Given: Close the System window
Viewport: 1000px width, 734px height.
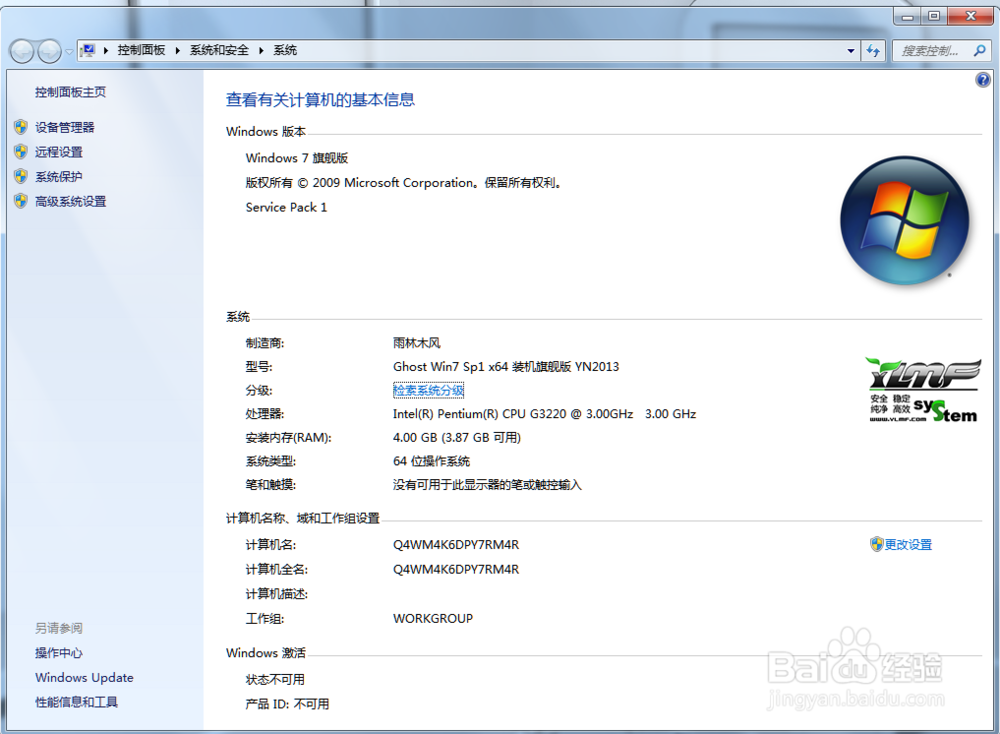Looking at the screenshot, I should [x=970, y=16].
